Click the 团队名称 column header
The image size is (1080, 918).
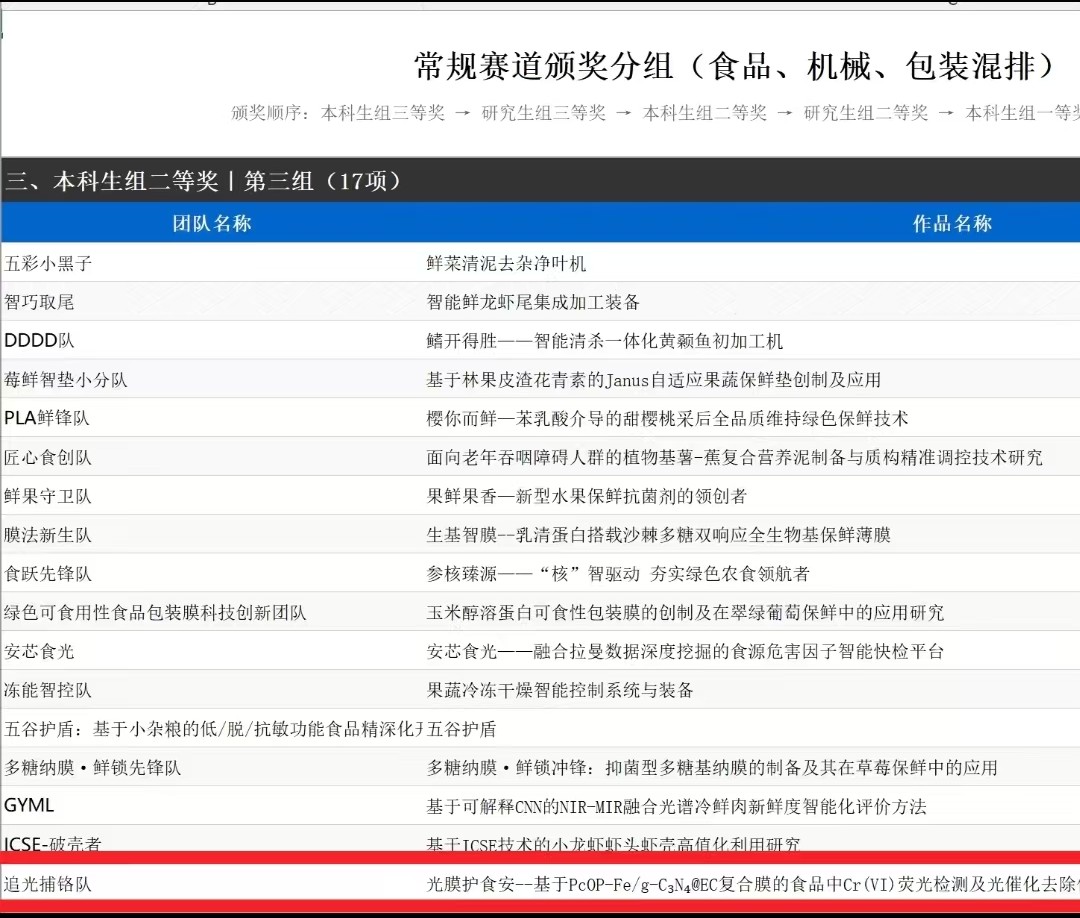tap(212, 223)
